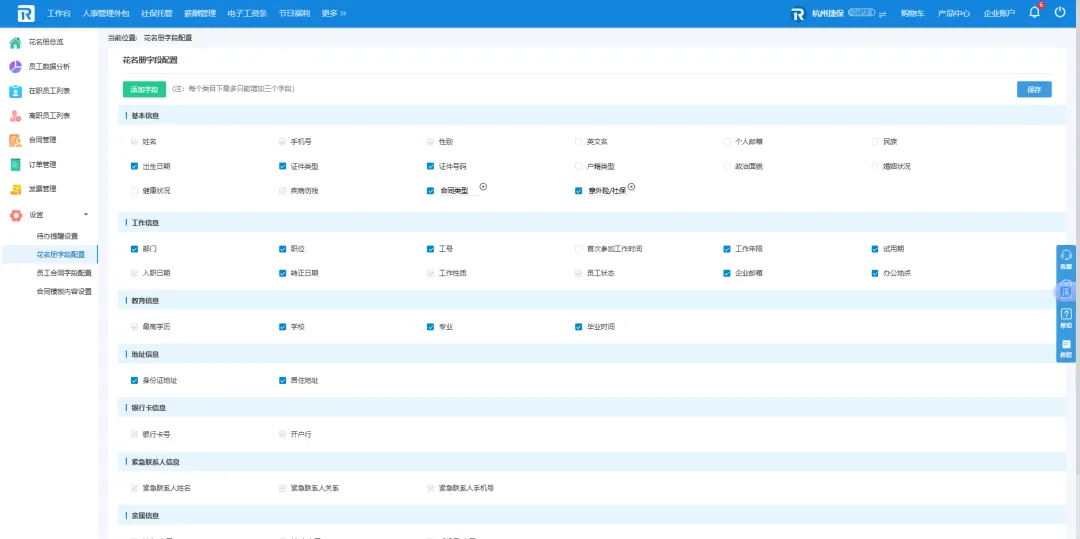The height and width of the screenshot is (539, 1080).
Task: Uncheck the 试用期 checkbox
Action: click(875, 249)
